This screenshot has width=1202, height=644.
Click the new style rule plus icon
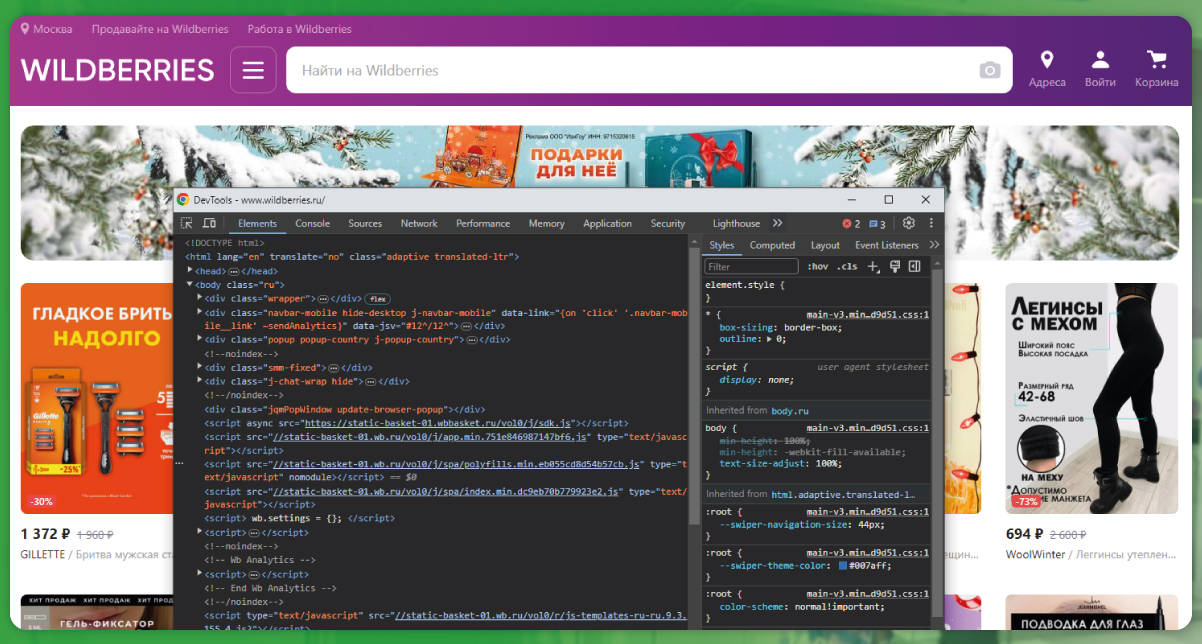pyautogui.click(x=873, y=266)
